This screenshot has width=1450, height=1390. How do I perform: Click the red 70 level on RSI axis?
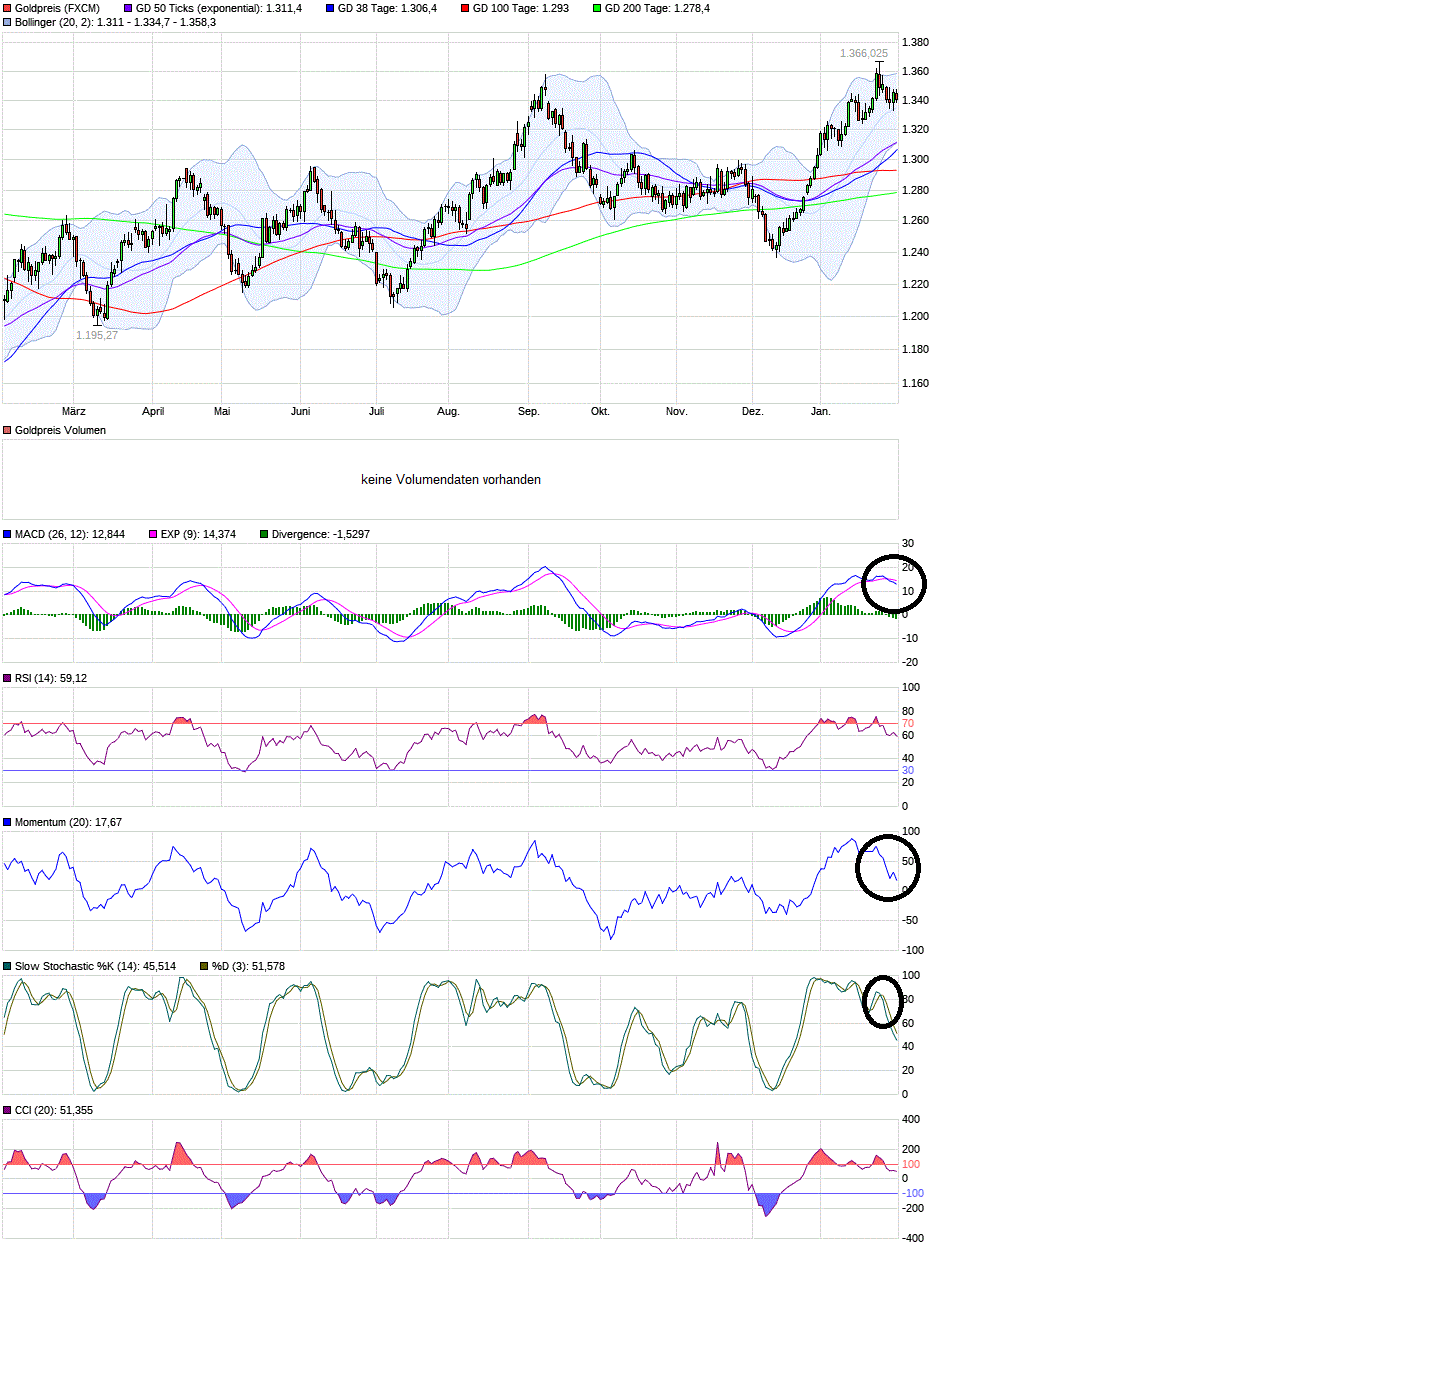[x=908, y=723]
